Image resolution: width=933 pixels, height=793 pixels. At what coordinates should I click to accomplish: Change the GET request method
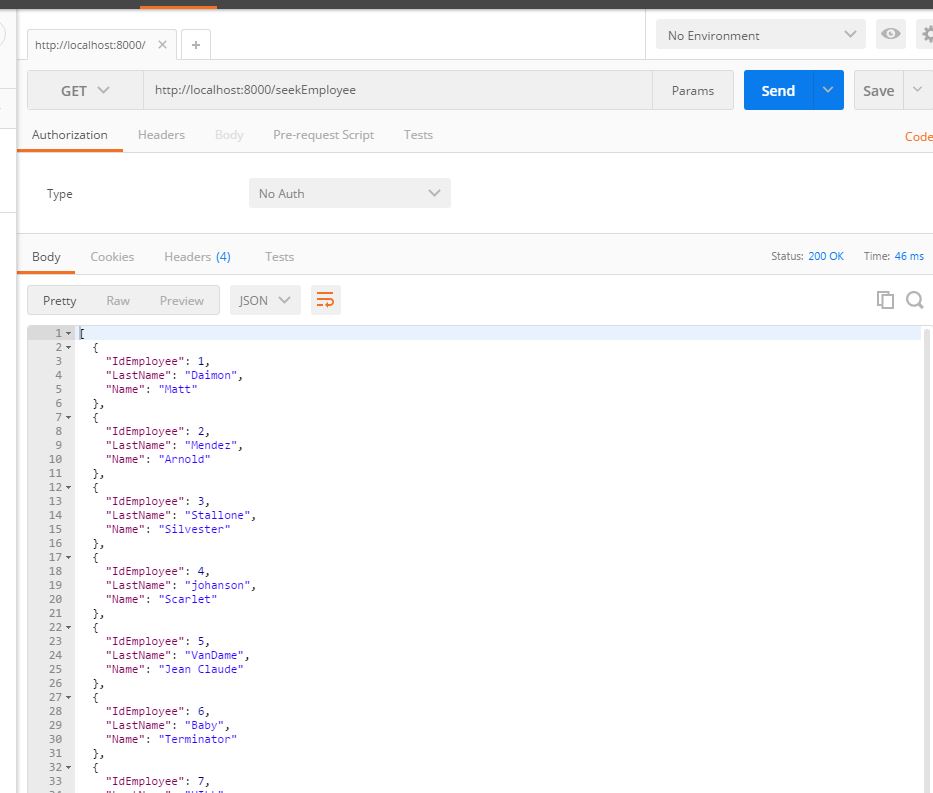point(85,90)
